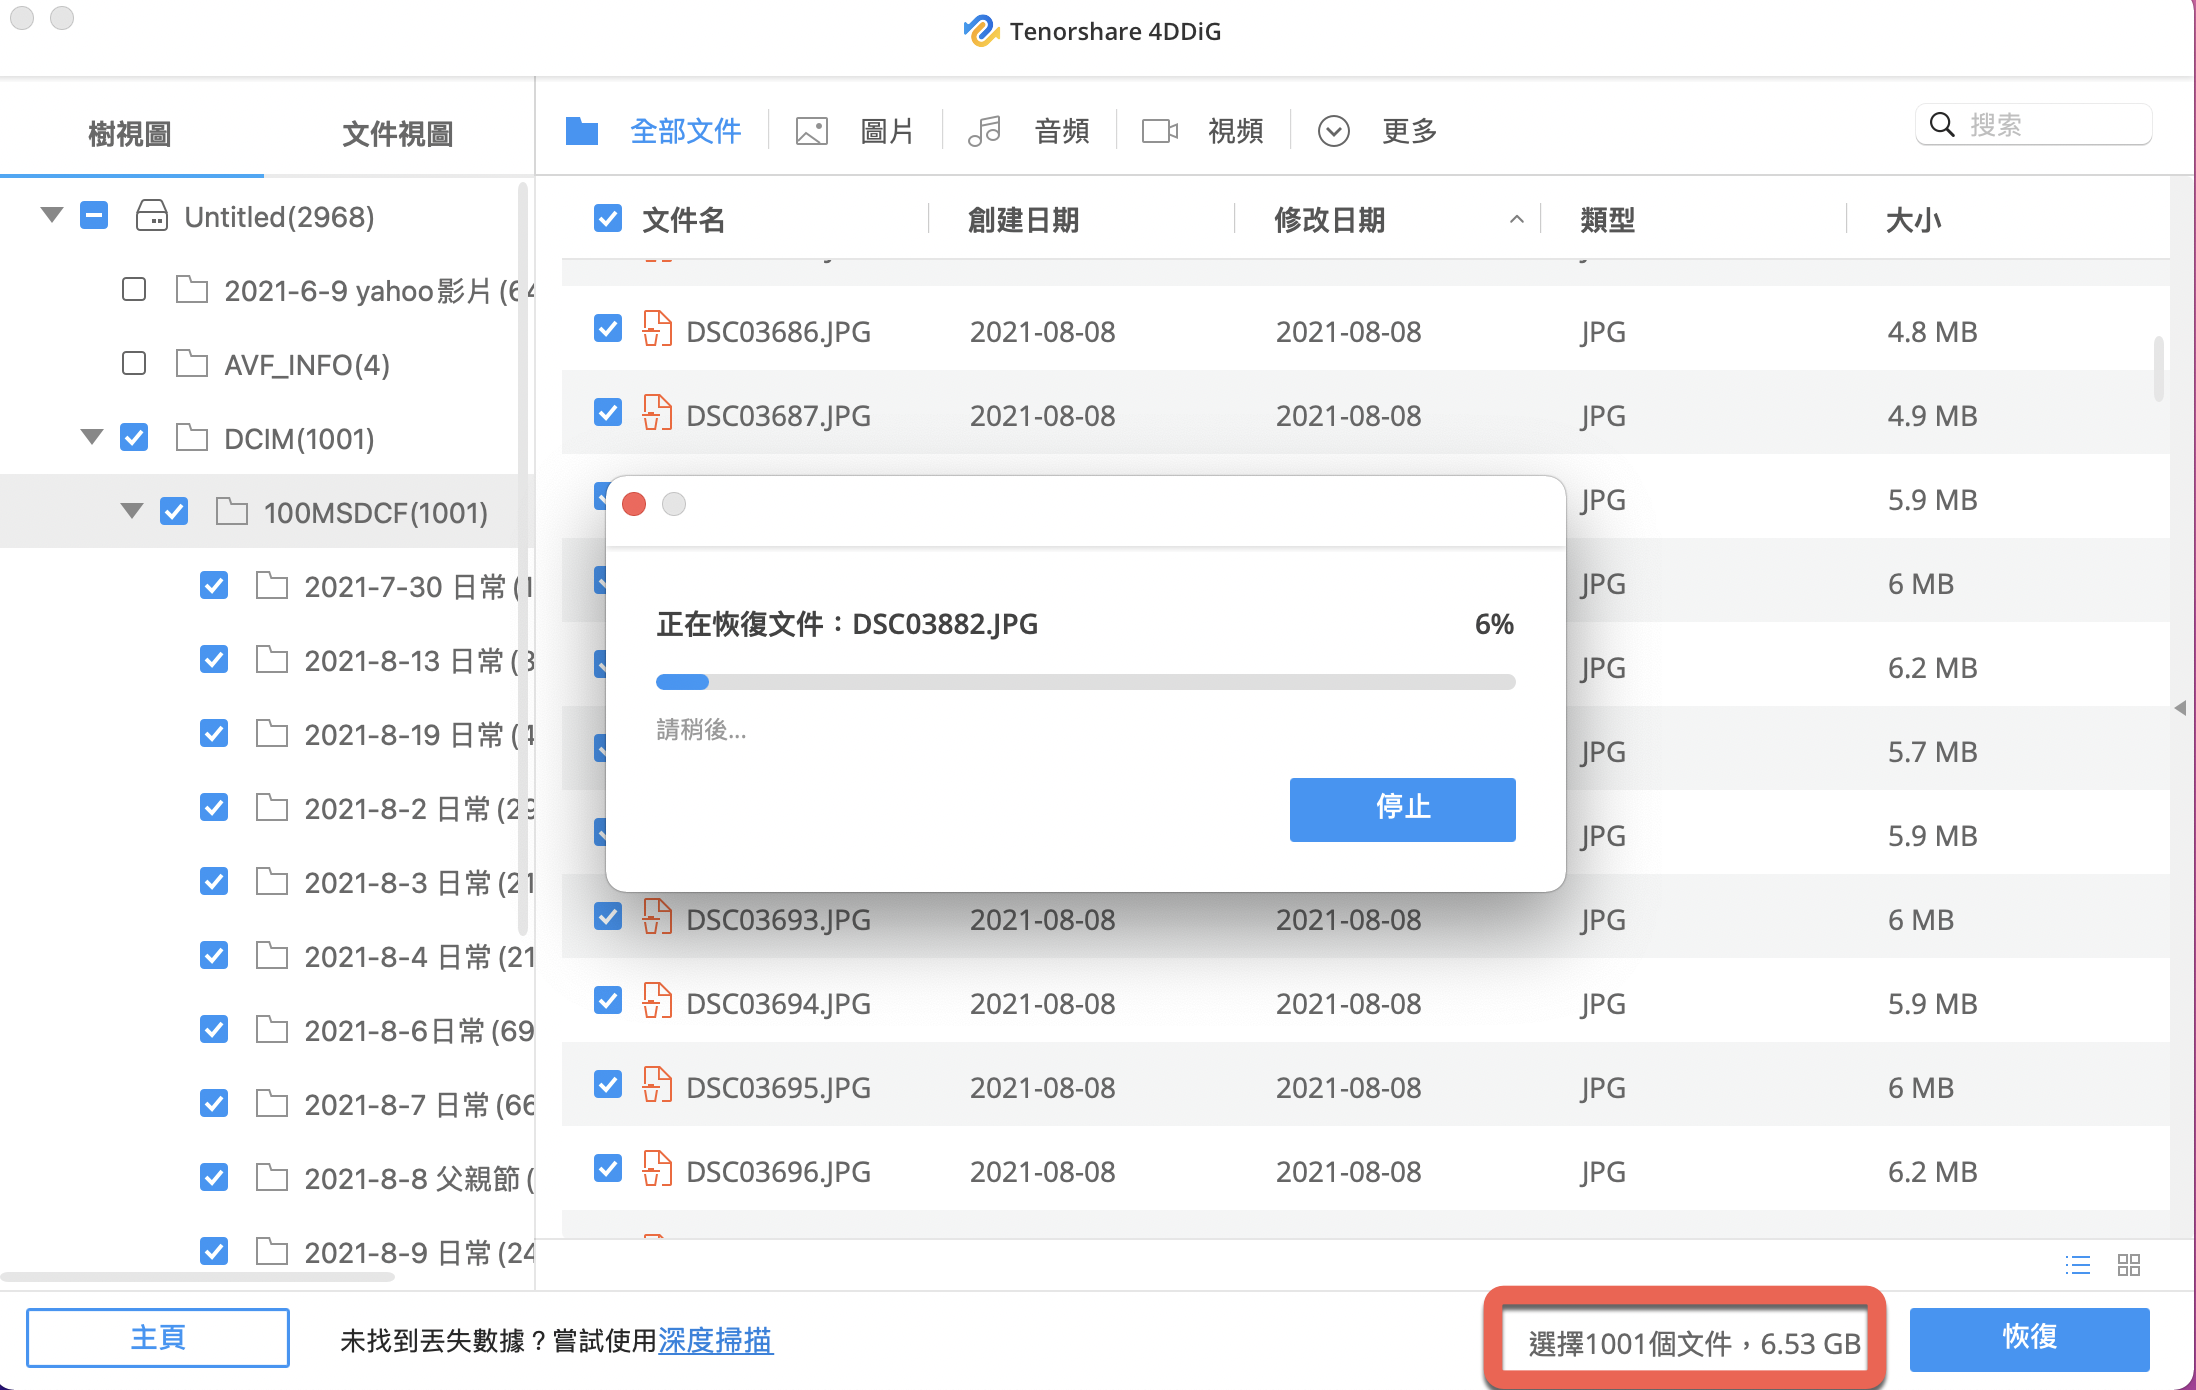Switch to list view icon

click(x=2077, y=1265)
